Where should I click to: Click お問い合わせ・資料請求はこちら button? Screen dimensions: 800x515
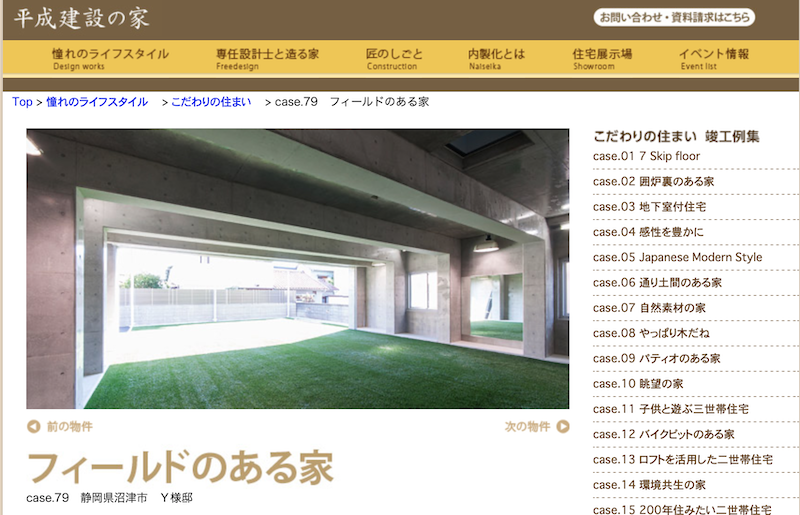tap(674, 17)
